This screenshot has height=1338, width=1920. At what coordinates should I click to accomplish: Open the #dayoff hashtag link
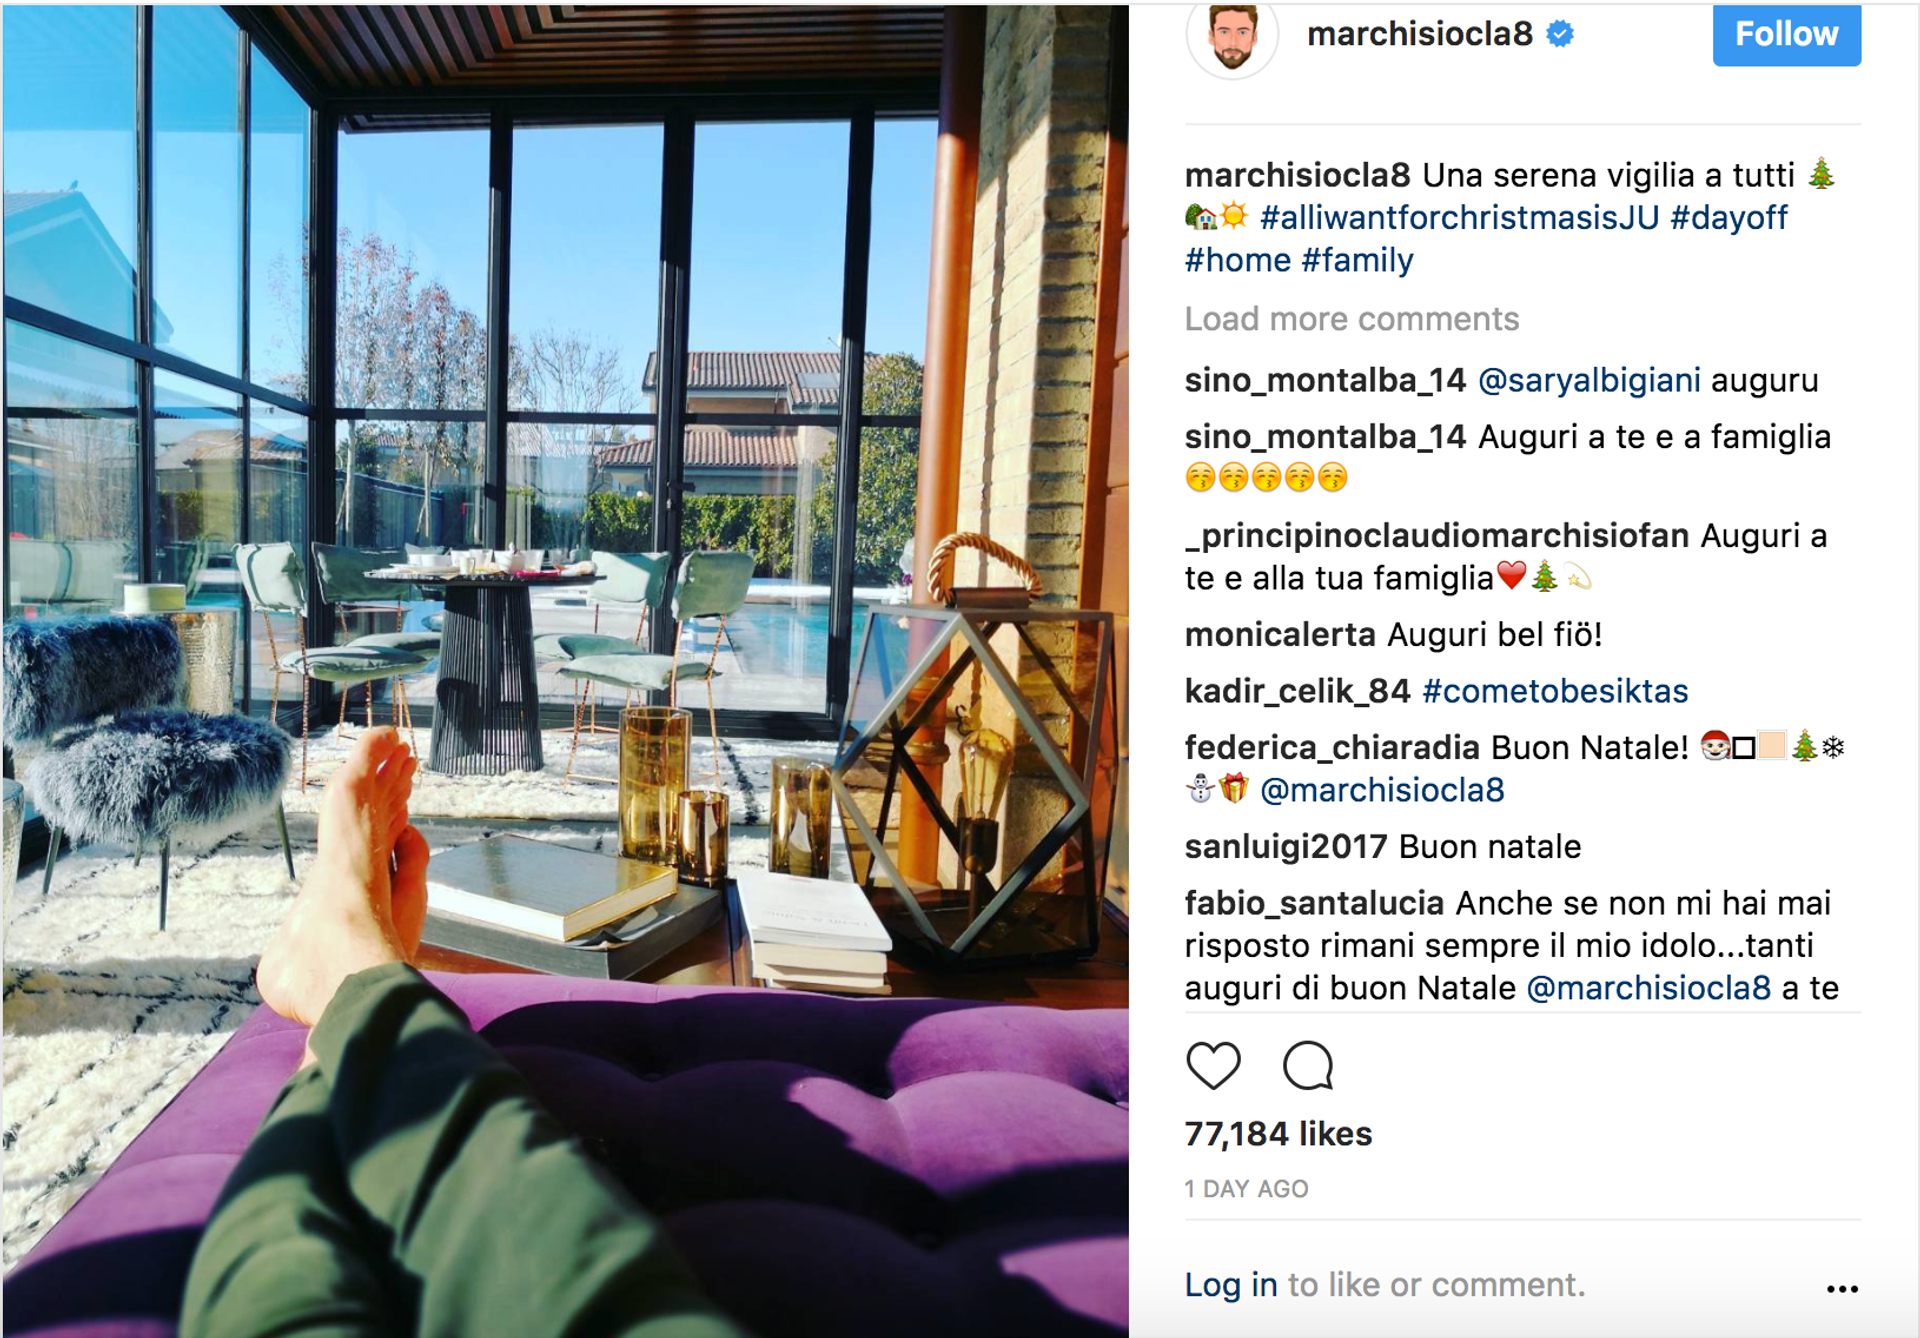click(1729, 217)
